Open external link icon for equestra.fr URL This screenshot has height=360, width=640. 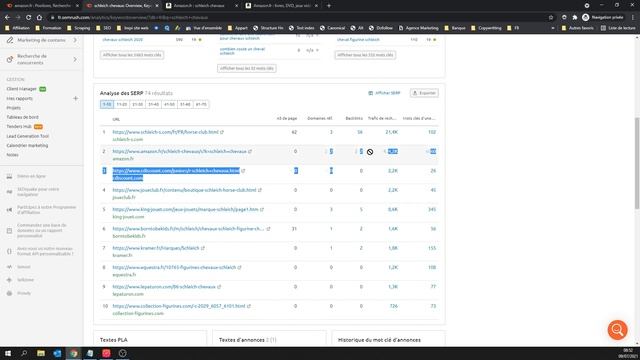240,267
